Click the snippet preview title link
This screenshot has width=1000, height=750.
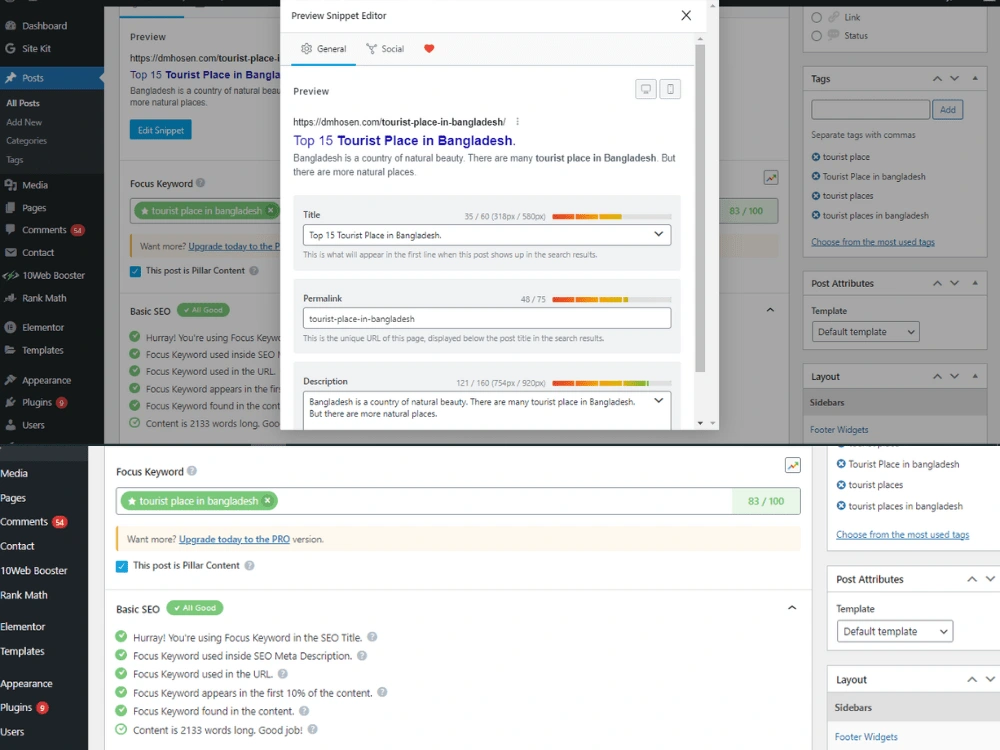[404, 140]
